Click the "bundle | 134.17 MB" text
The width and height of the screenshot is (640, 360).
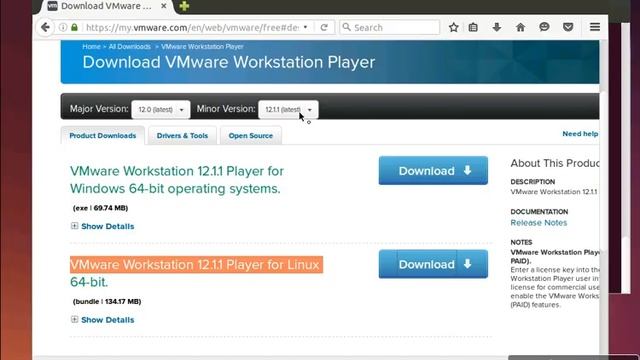click(x=107, y=301)
